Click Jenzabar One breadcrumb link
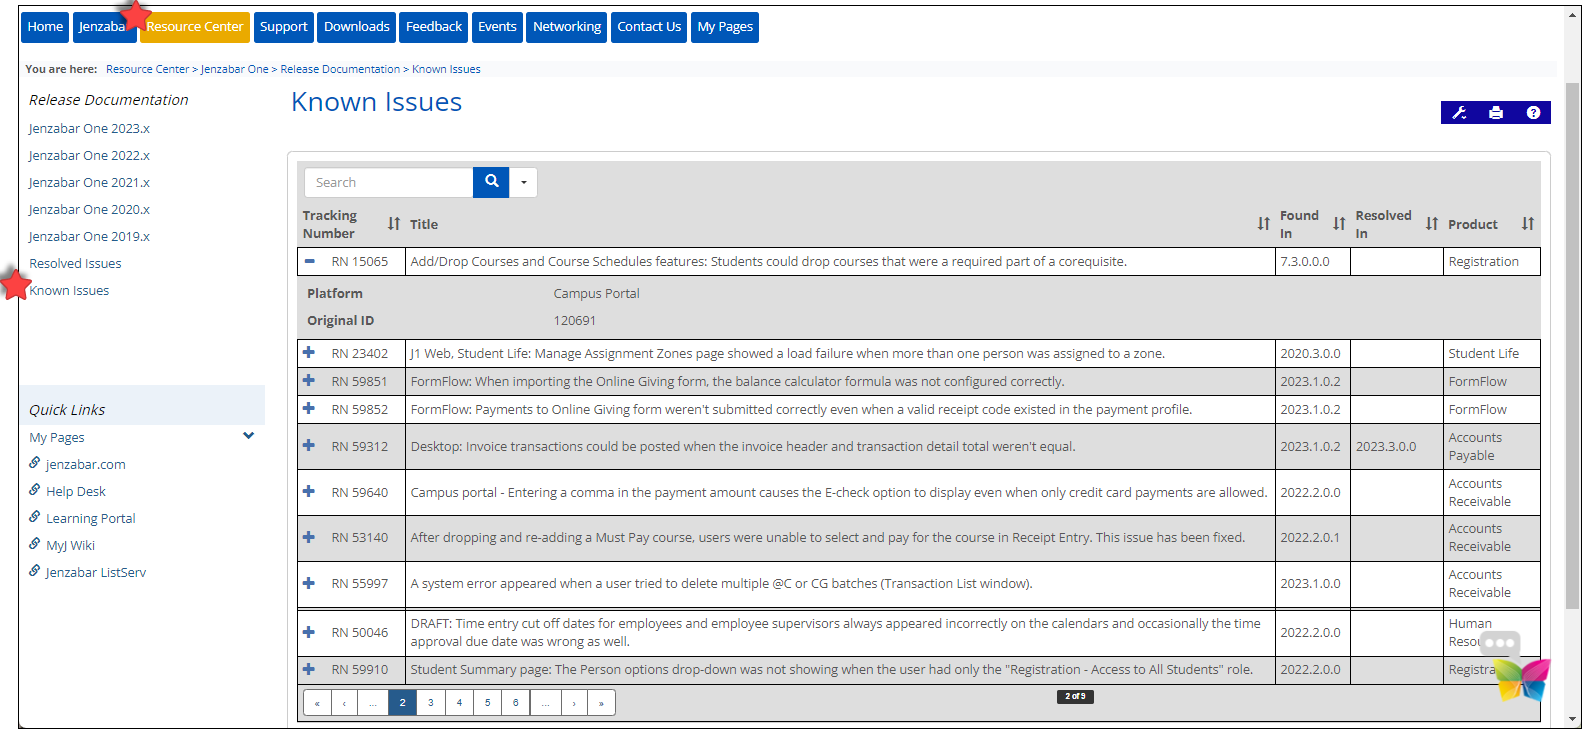Screen dimensions: 1582x729 (234, 69)
